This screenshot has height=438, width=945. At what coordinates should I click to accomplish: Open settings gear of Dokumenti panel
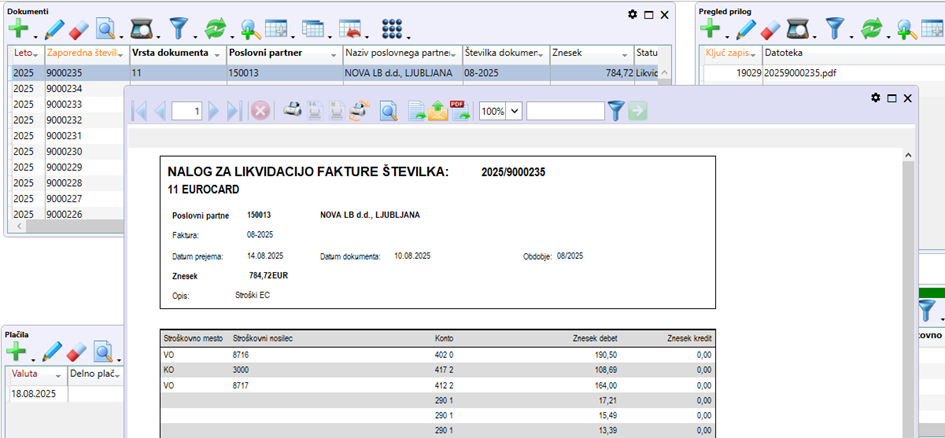coord(632,14)
